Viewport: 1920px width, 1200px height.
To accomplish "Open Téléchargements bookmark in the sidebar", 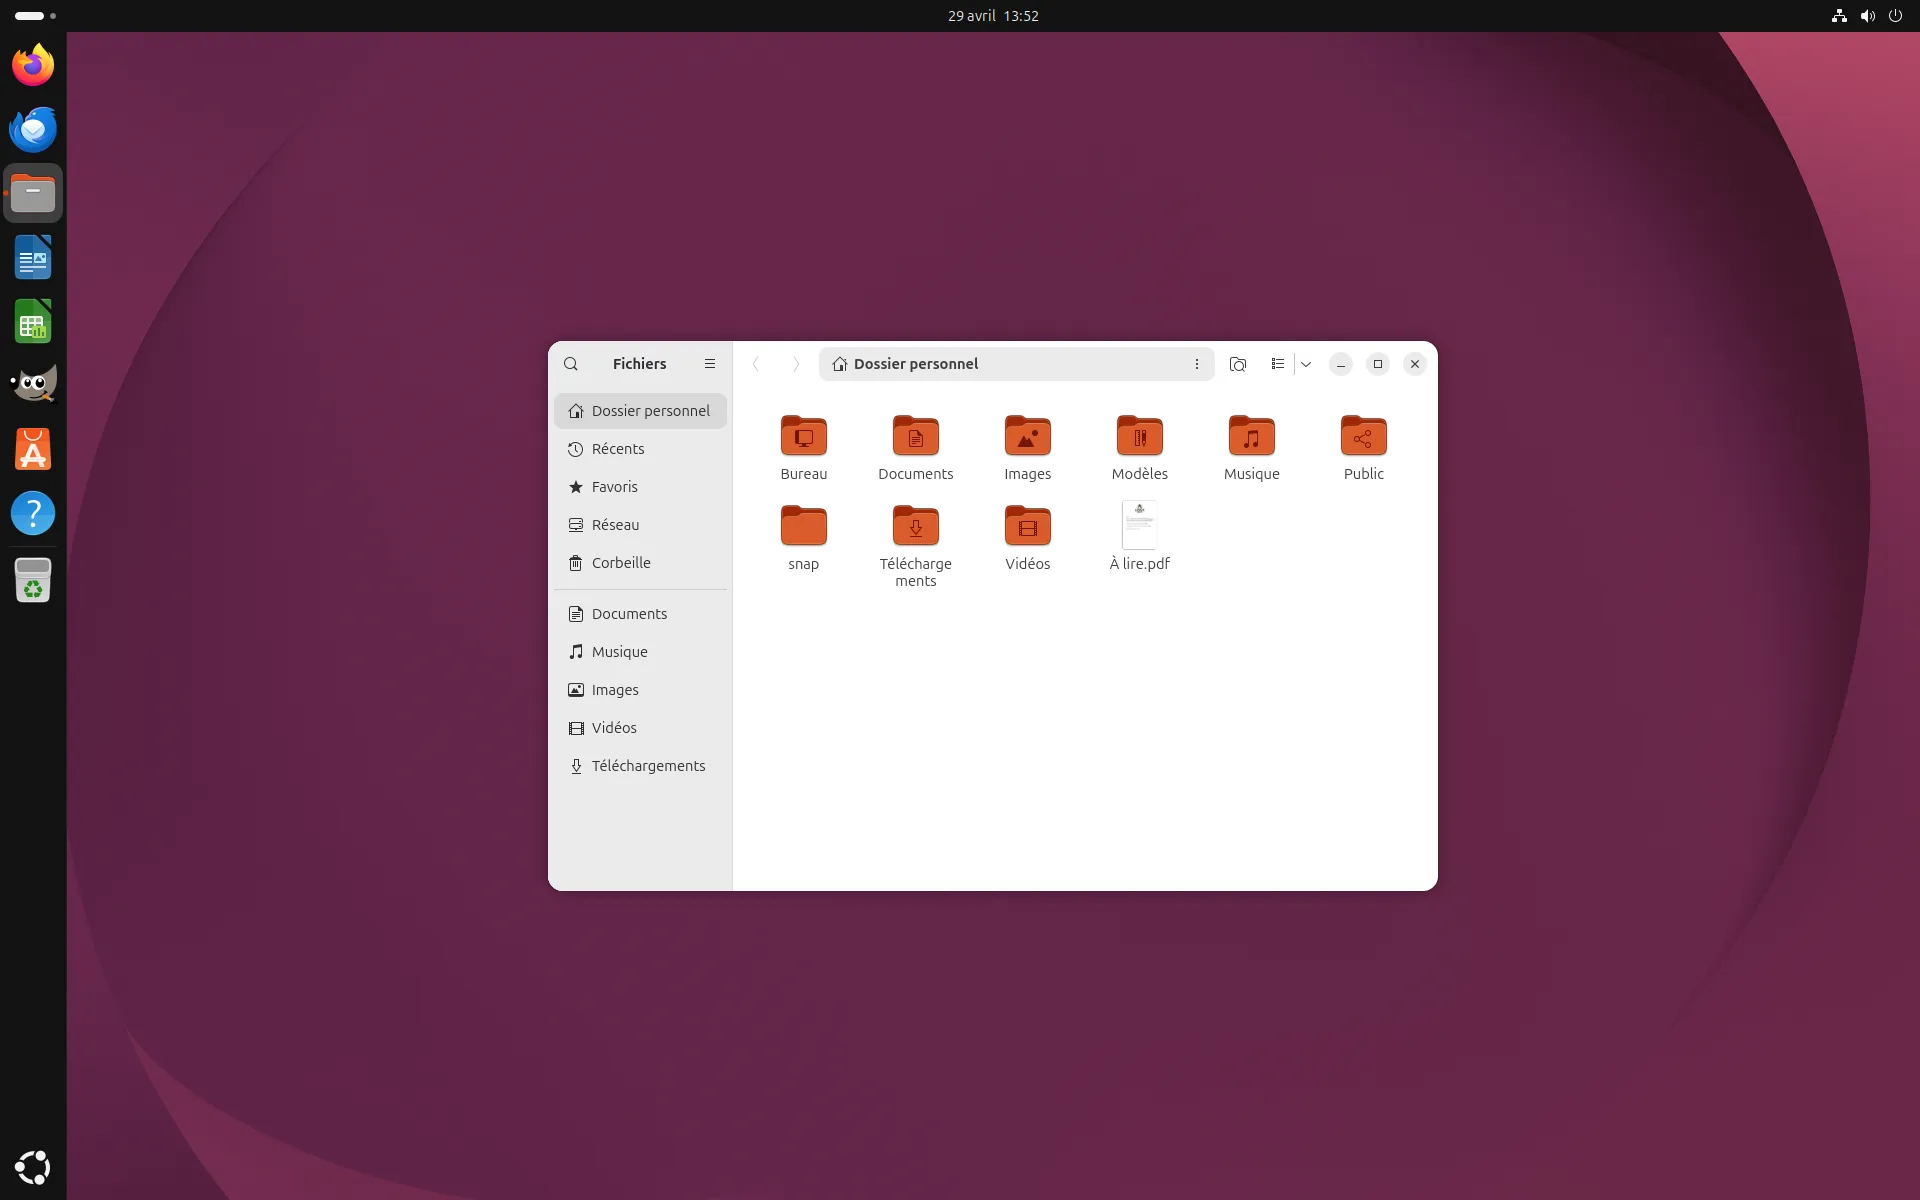I will click(640, 766).
